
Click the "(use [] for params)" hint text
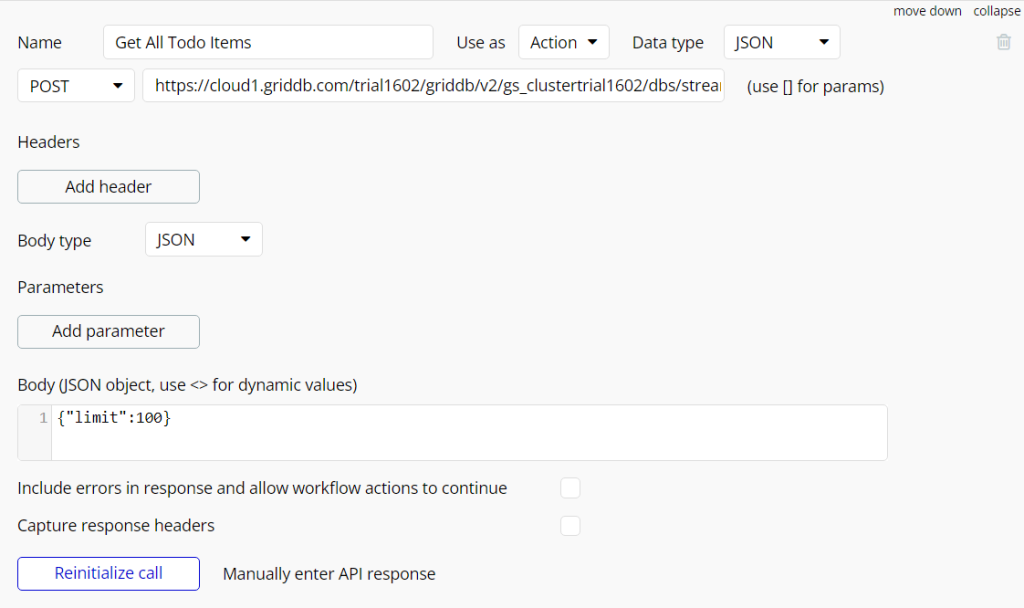coord(815,86)
